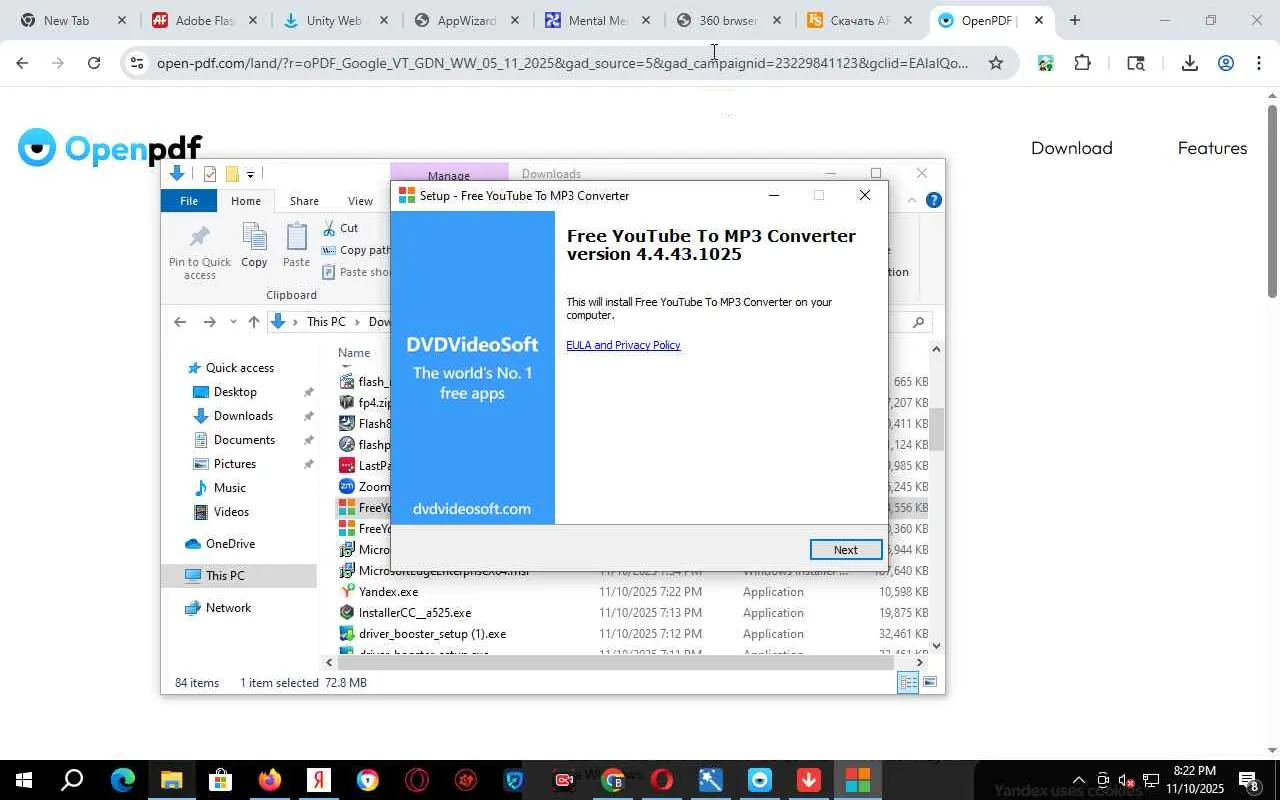
Task: Open Downloads in the navigation pane
Action: (x=243, y=416)
